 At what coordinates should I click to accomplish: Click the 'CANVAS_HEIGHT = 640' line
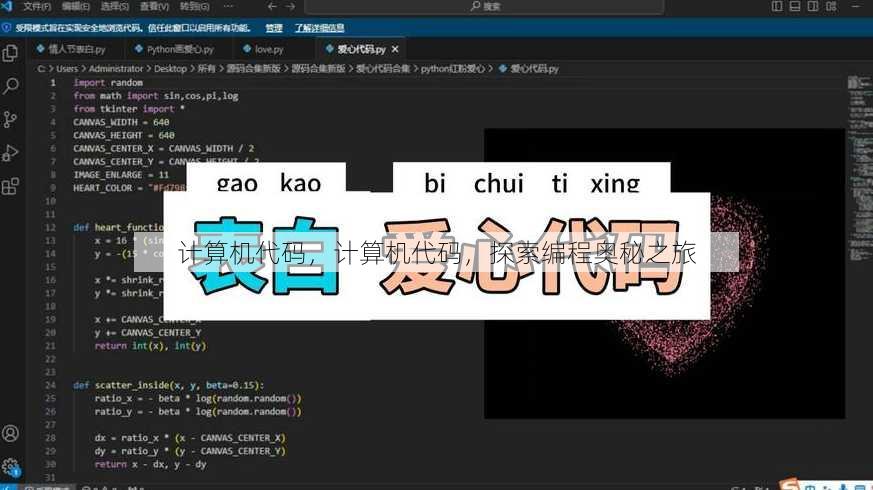coord(124,135)
